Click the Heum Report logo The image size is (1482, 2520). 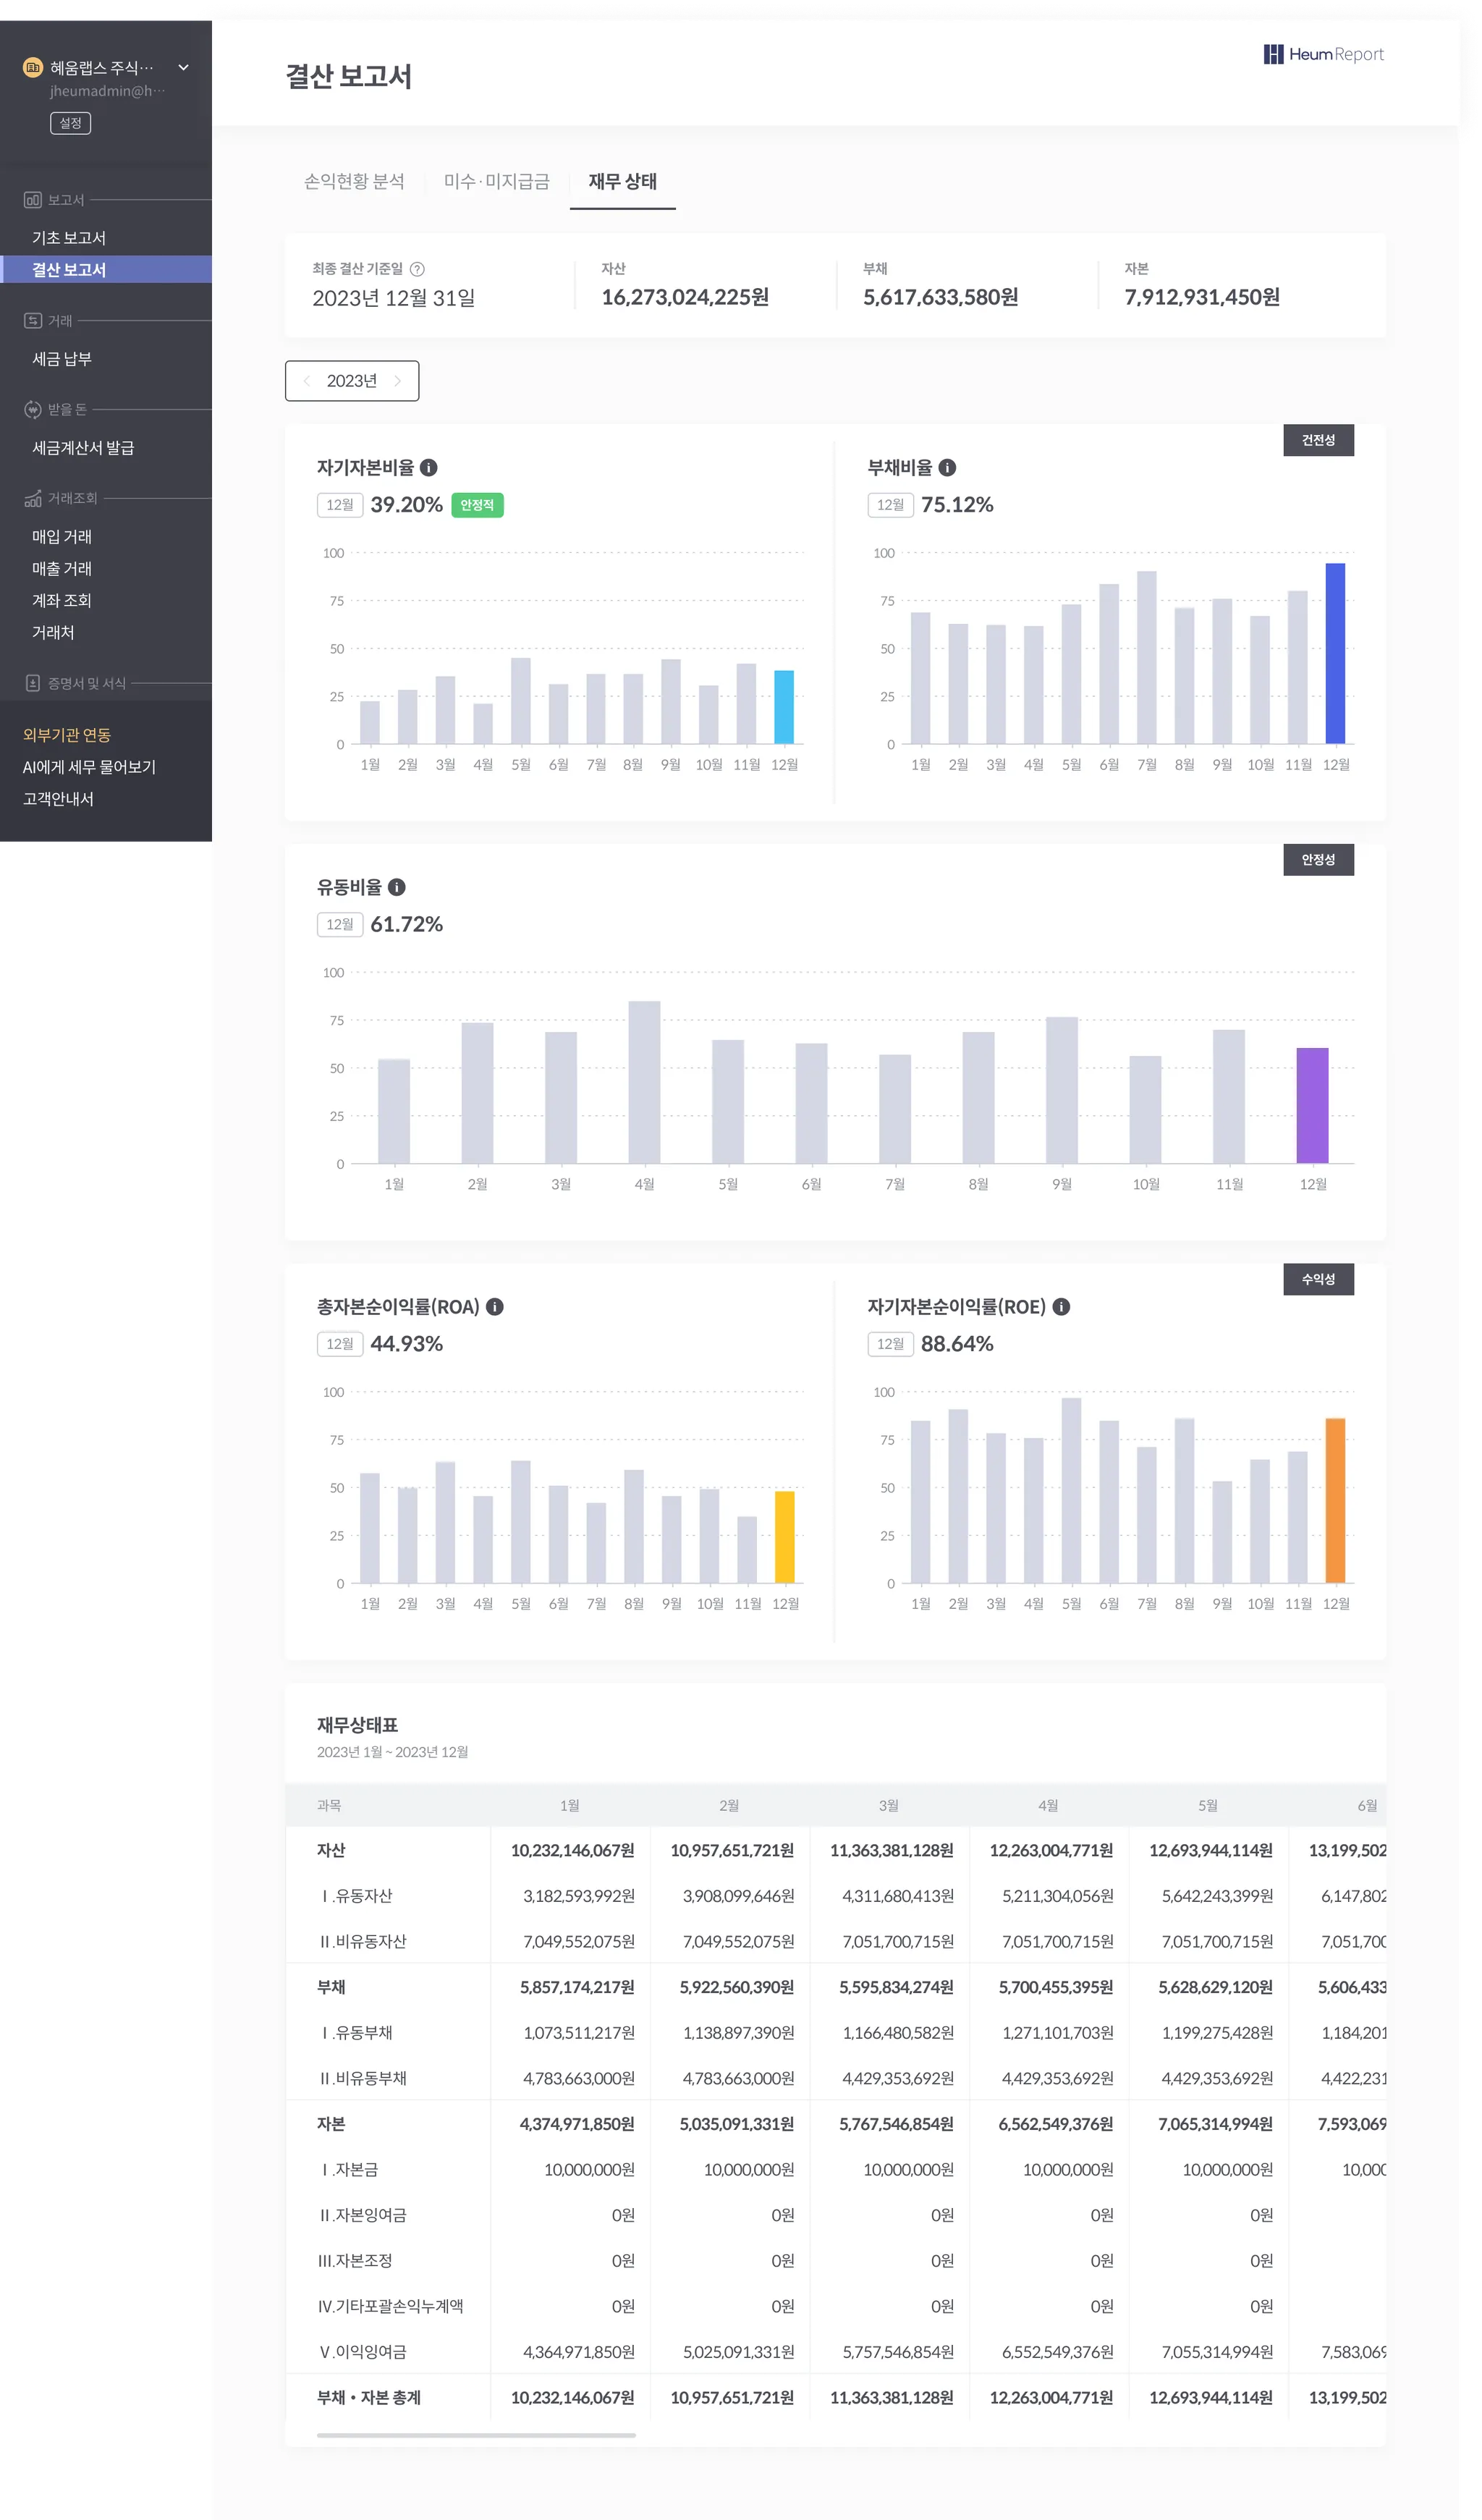[x=1323, y=54]
